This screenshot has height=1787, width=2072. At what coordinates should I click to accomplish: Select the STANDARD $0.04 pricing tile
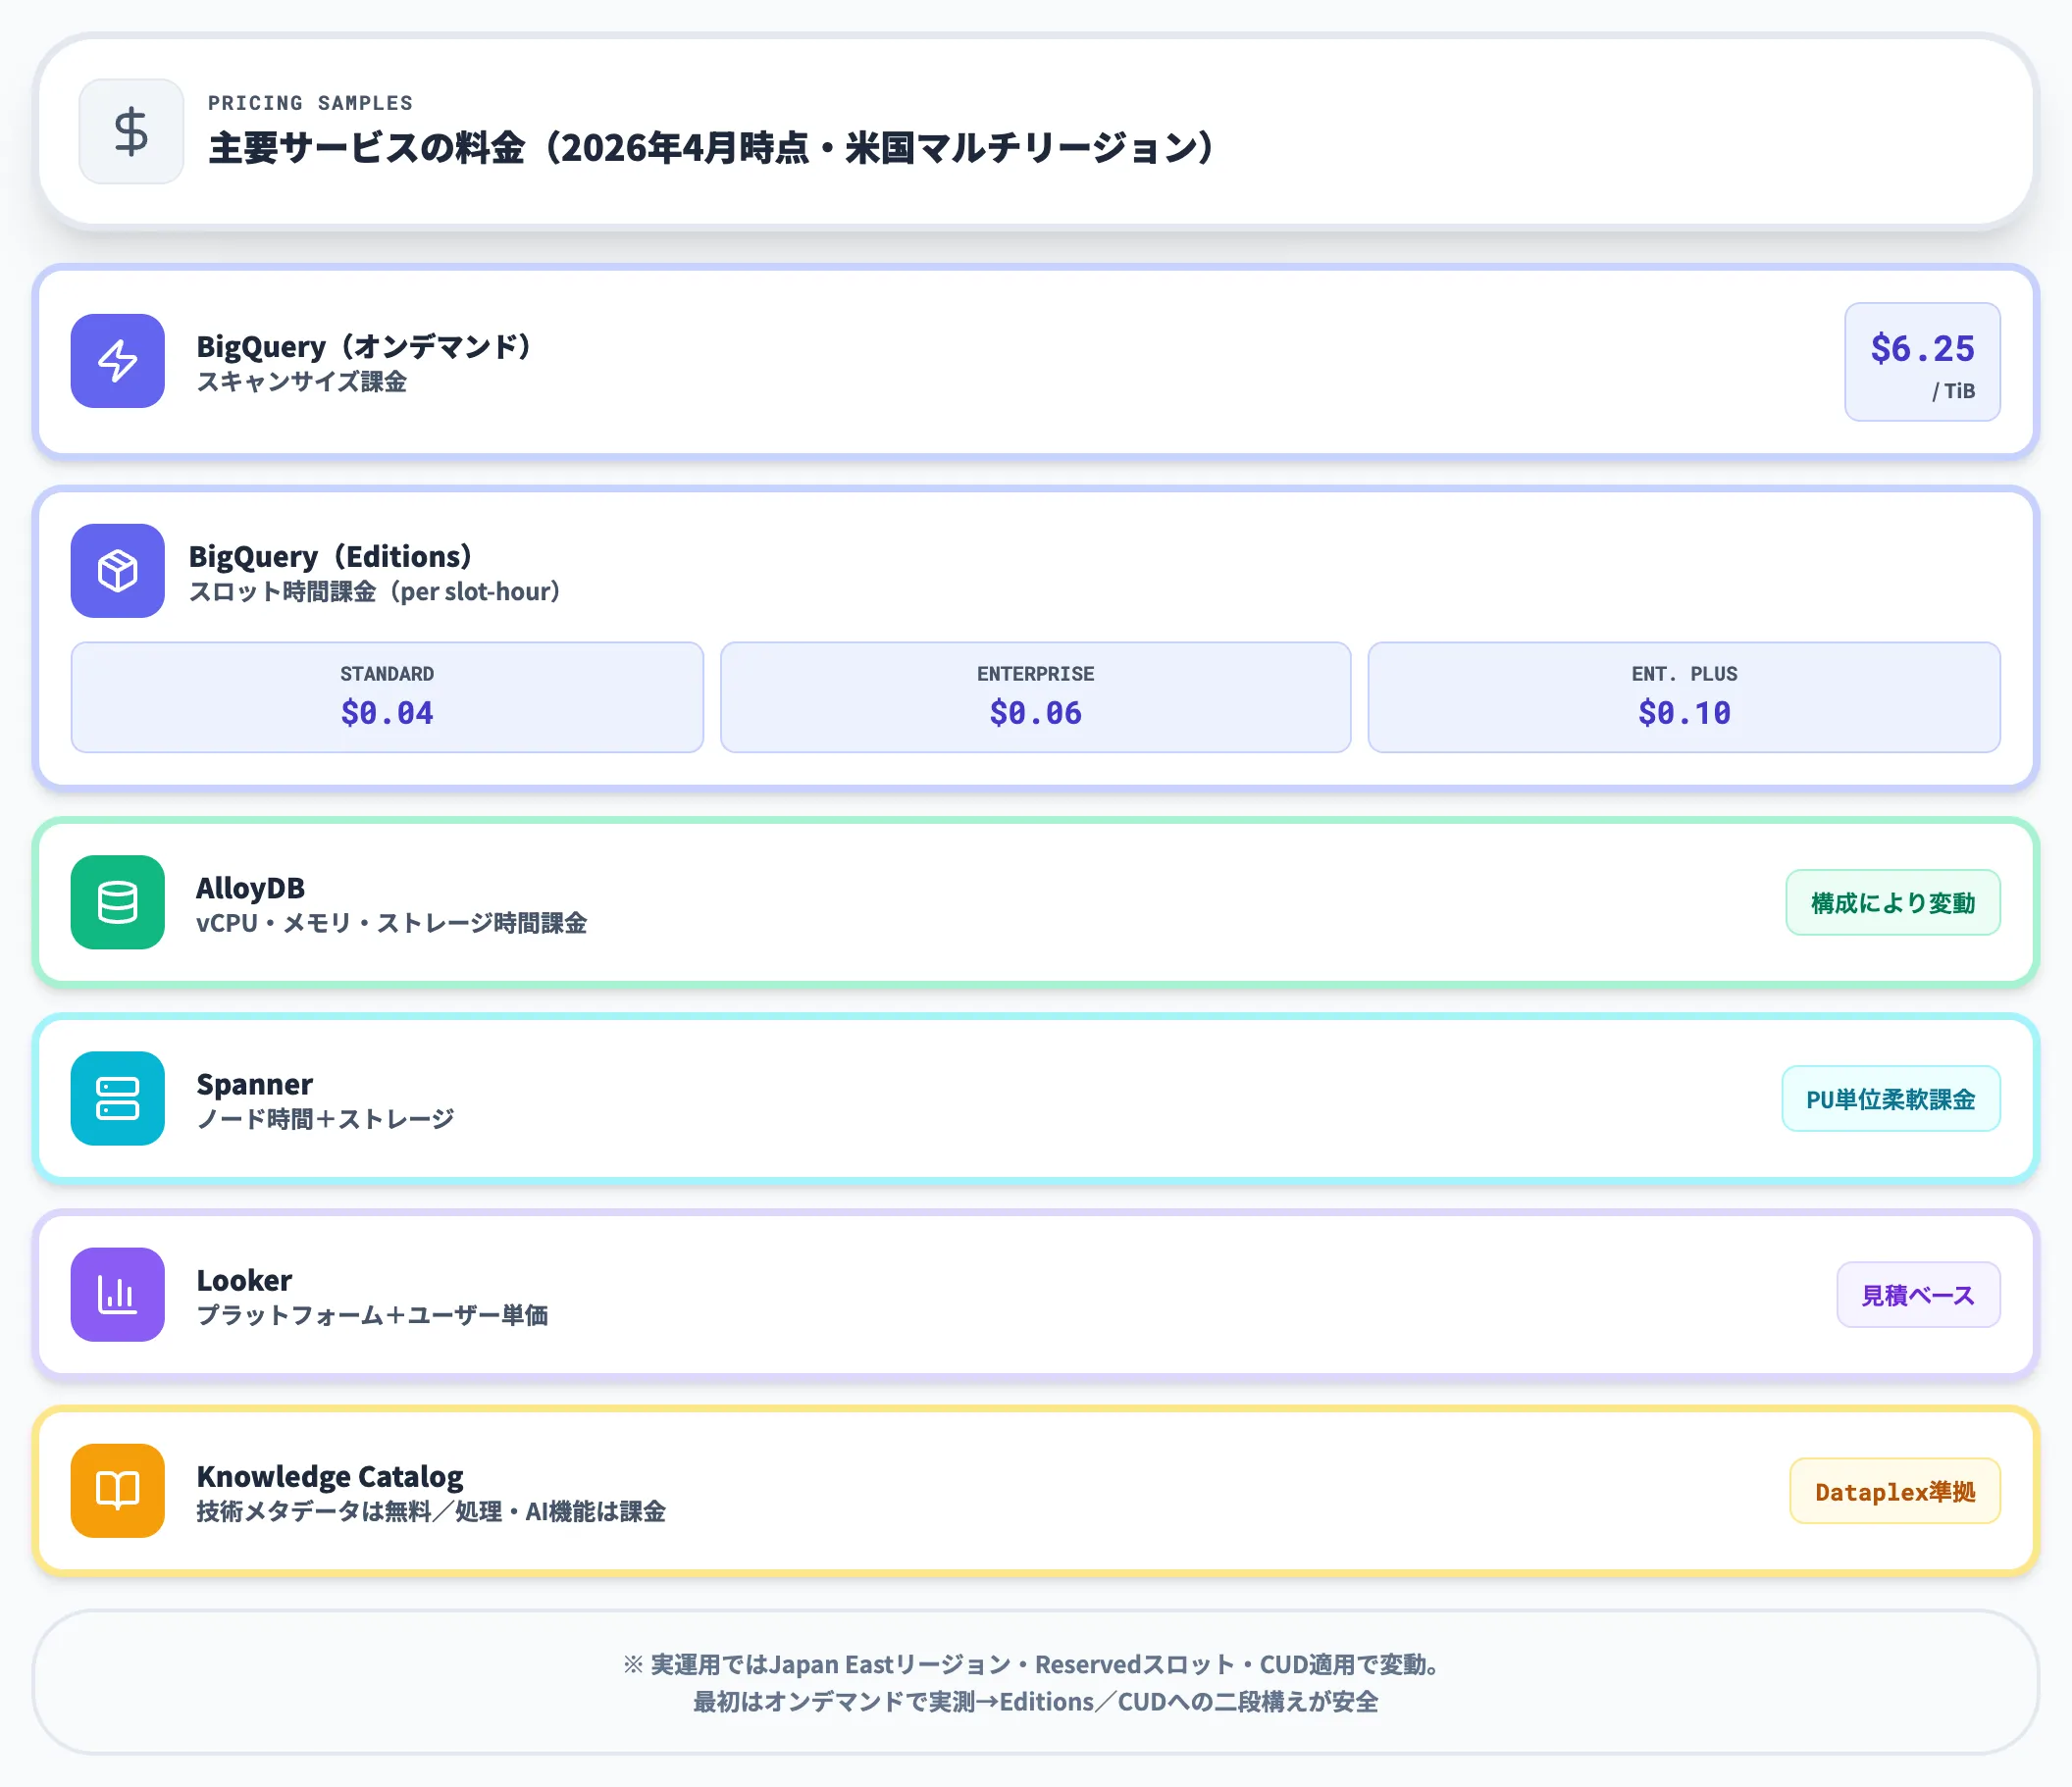pos(387,697)
